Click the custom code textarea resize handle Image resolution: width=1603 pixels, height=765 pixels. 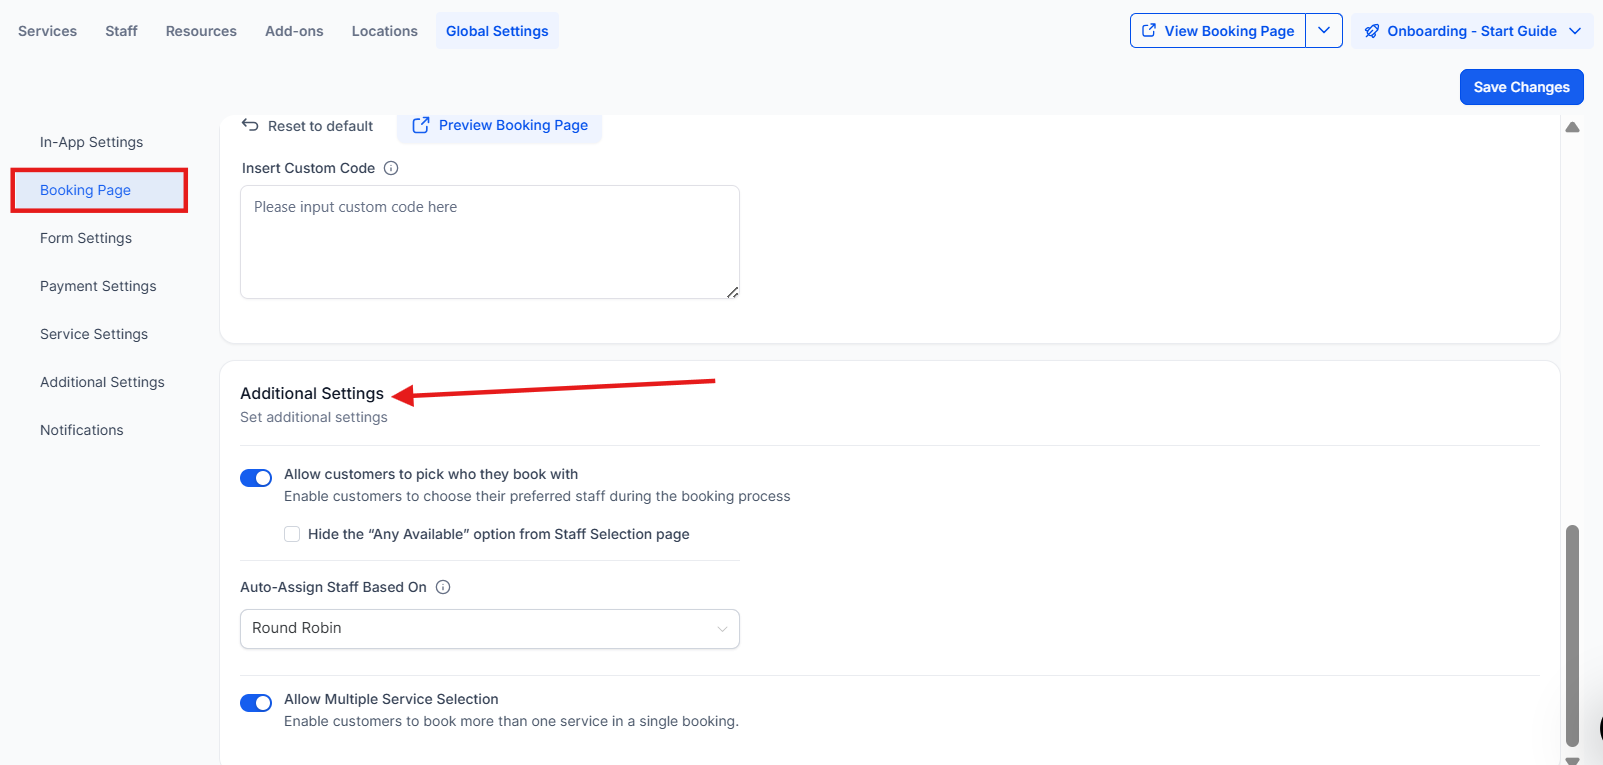pos(732,292)
